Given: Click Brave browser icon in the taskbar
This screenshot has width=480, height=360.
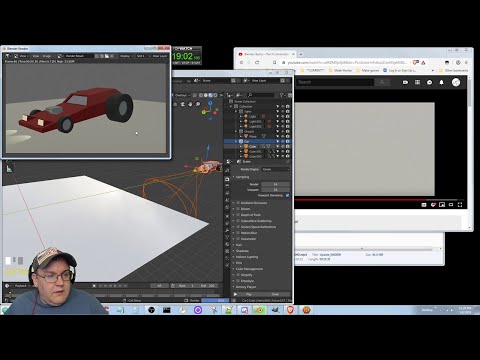Looking at the screenshot, I should pos(290,310).
